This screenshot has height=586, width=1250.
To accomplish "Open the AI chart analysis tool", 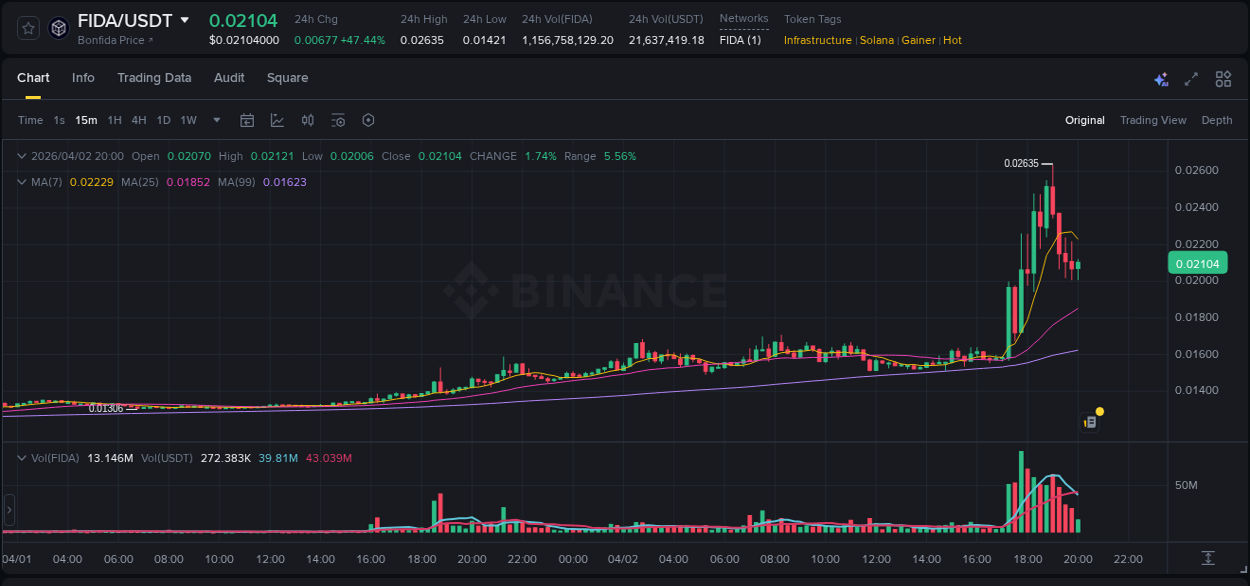I will pos(1161,78).
